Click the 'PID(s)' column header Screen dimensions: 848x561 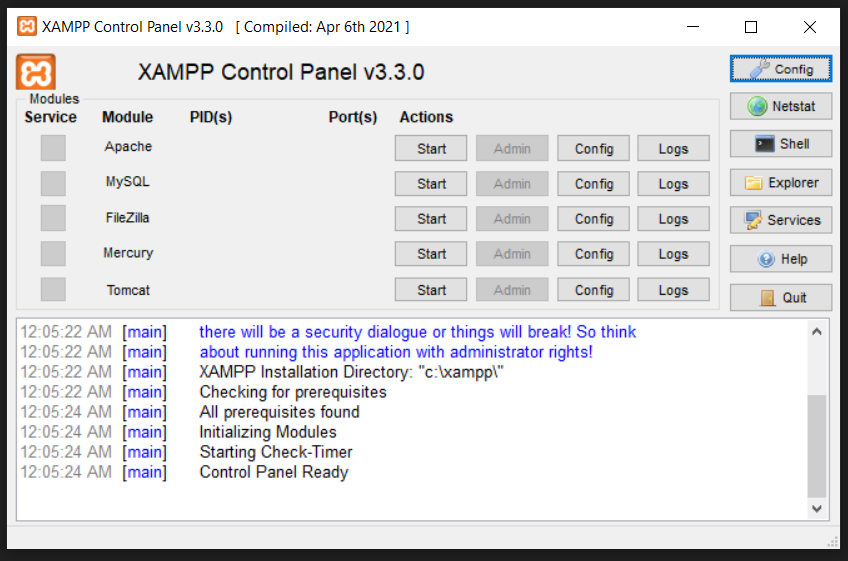tap(210, 117)
